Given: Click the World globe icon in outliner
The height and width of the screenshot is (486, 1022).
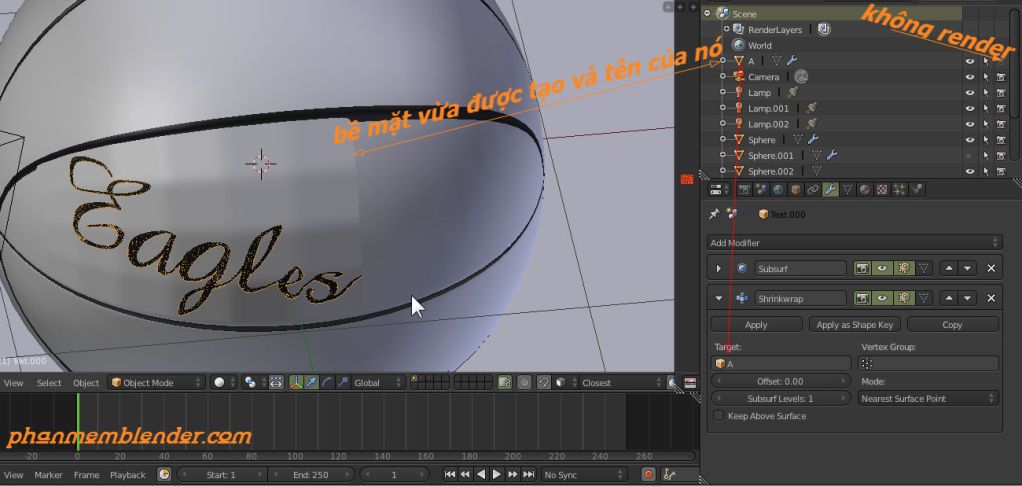Looking at the screenshot, I should point(738,45).
